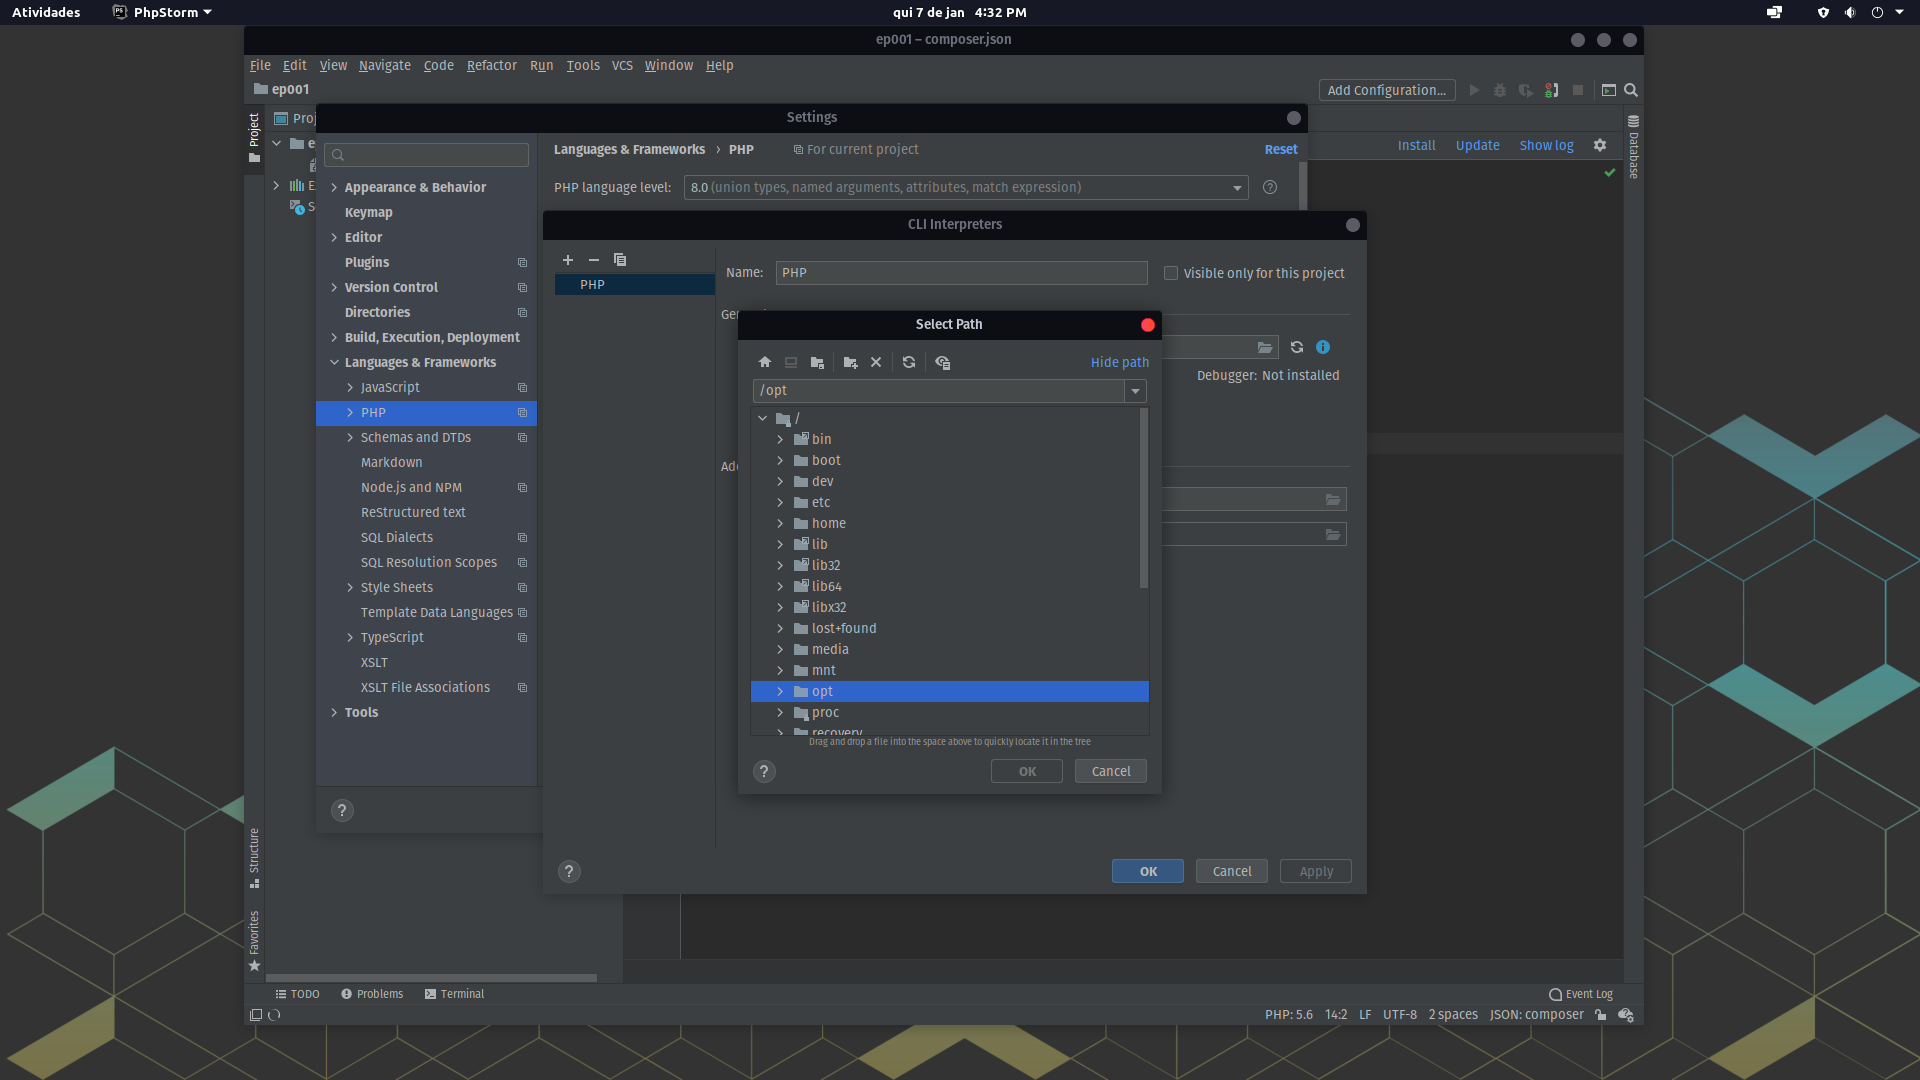Enable Visible only for this project
The height and width of the screenshot is (1080, 1920).
1171,273
